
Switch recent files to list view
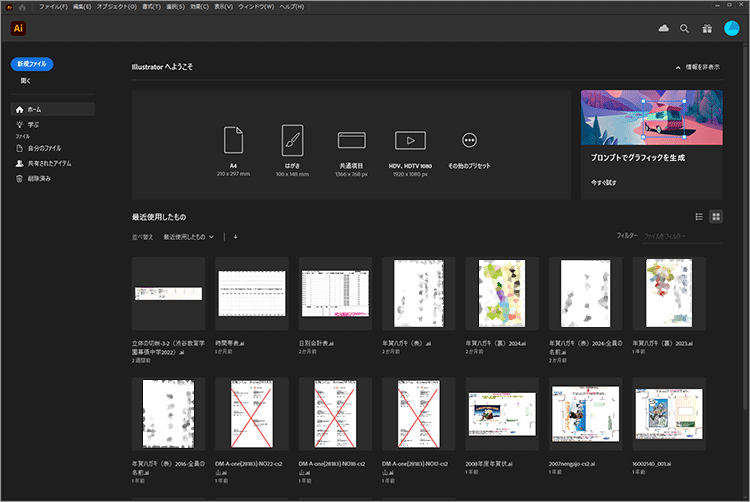[x=699, y=217]
